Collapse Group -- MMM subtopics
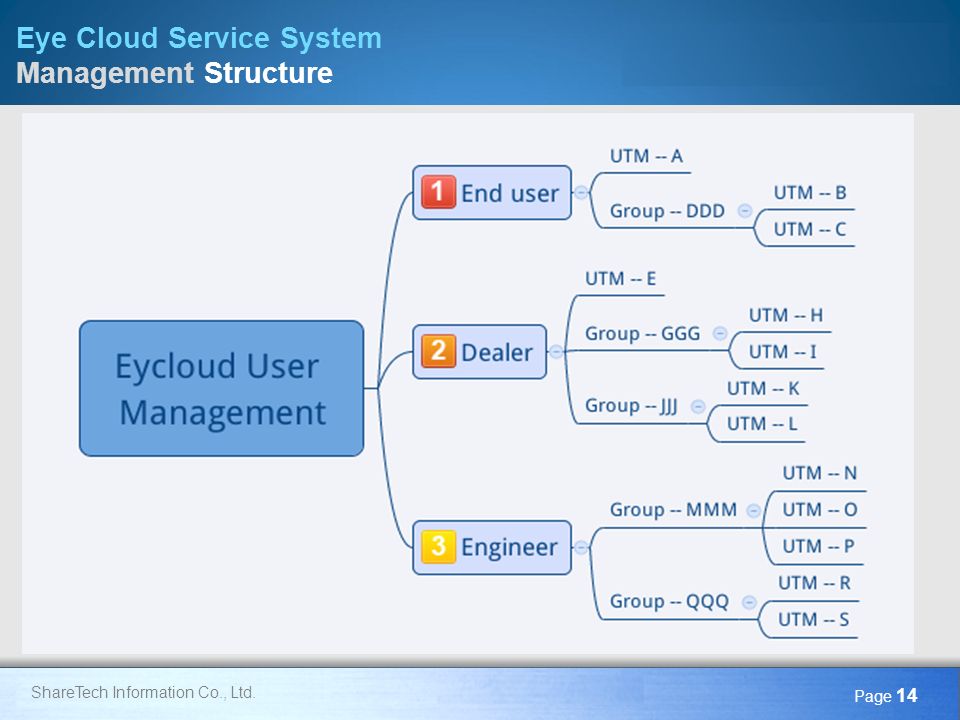This screenshot has height=720, width=960. 754,510
